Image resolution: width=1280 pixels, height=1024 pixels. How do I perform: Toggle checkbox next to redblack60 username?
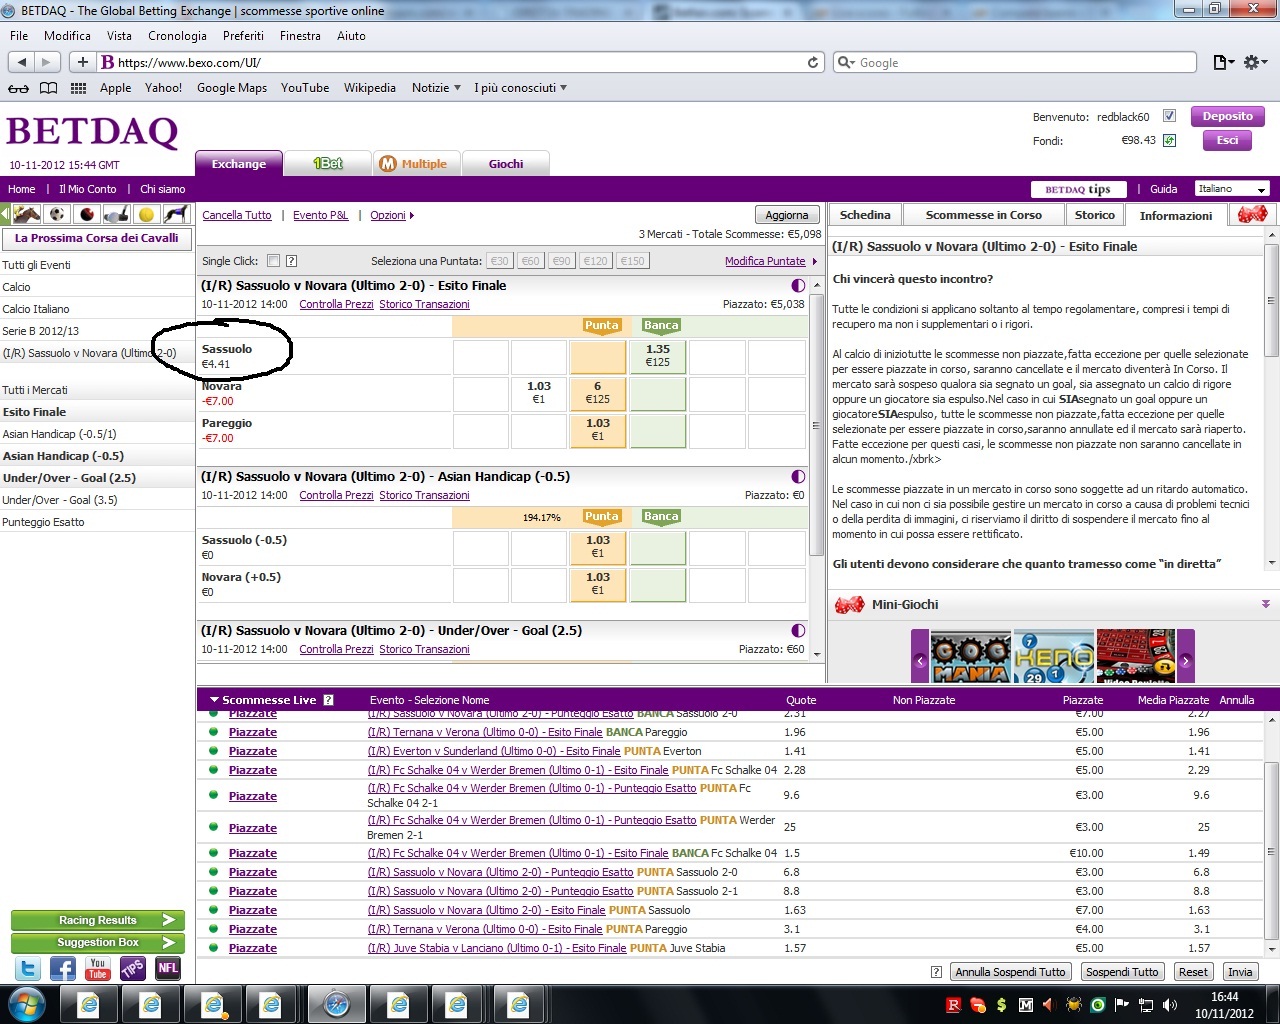pyautogui.click(x=1169, y=116)
